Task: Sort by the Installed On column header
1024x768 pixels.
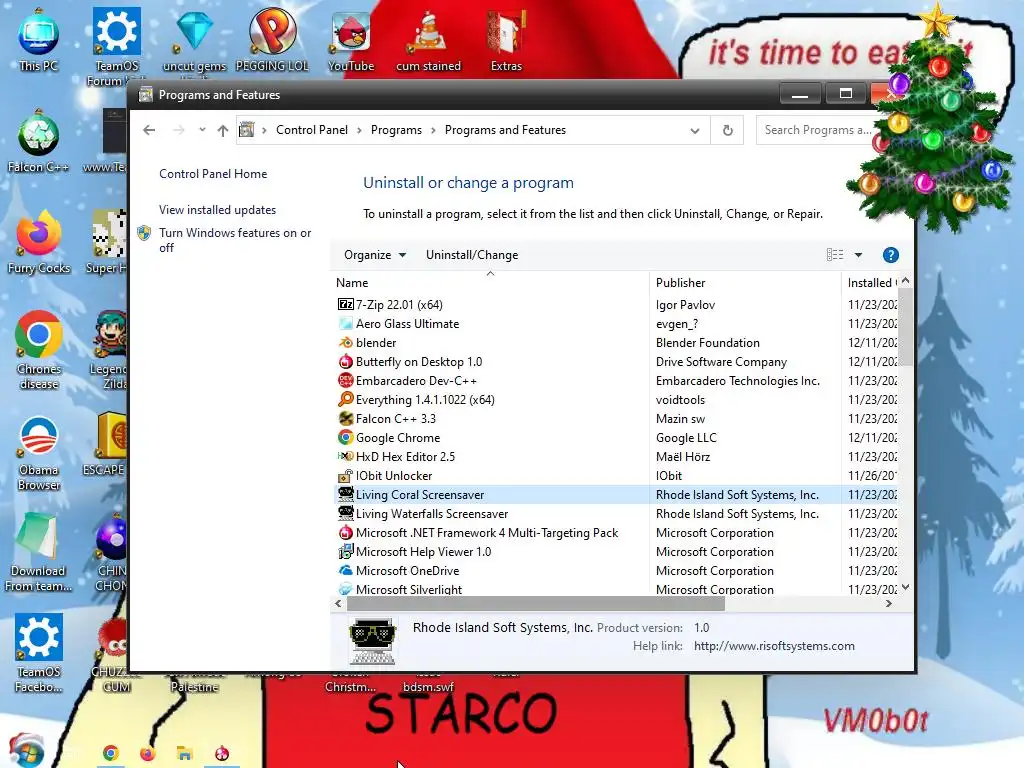Action: [x=871, y=283]
